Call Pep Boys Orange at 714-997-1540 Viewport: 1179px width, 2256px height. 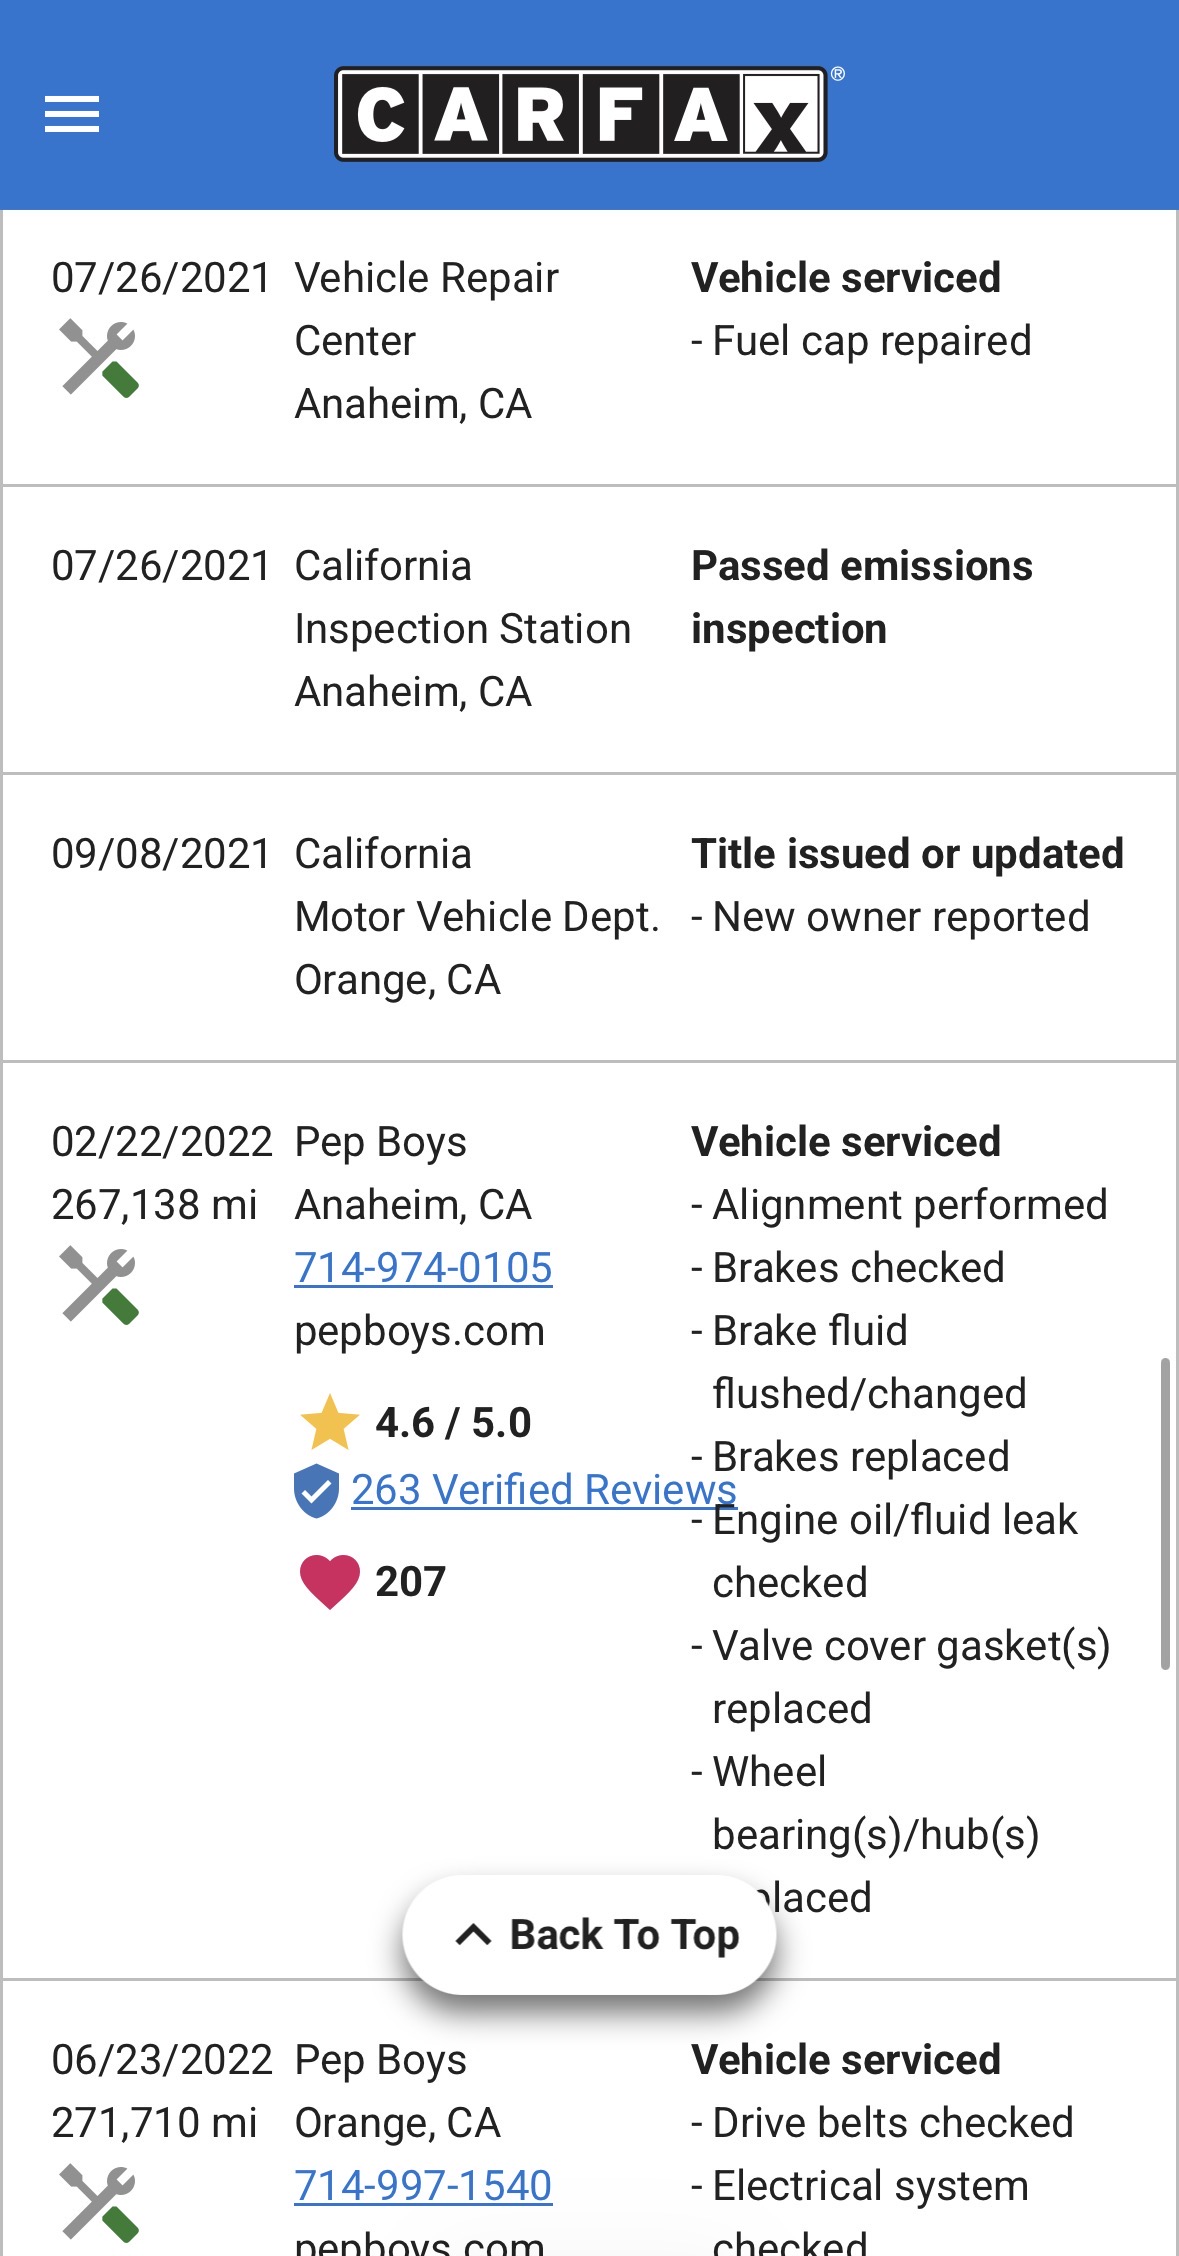click(423, 2186)
